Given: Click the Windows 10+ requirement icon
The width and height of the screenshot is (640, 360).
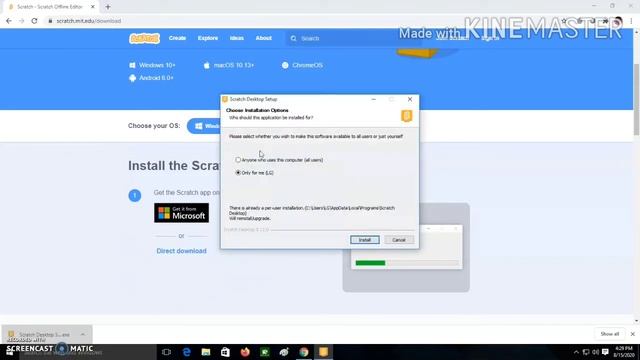Looking at the screenshot, I should pos(132,65).
